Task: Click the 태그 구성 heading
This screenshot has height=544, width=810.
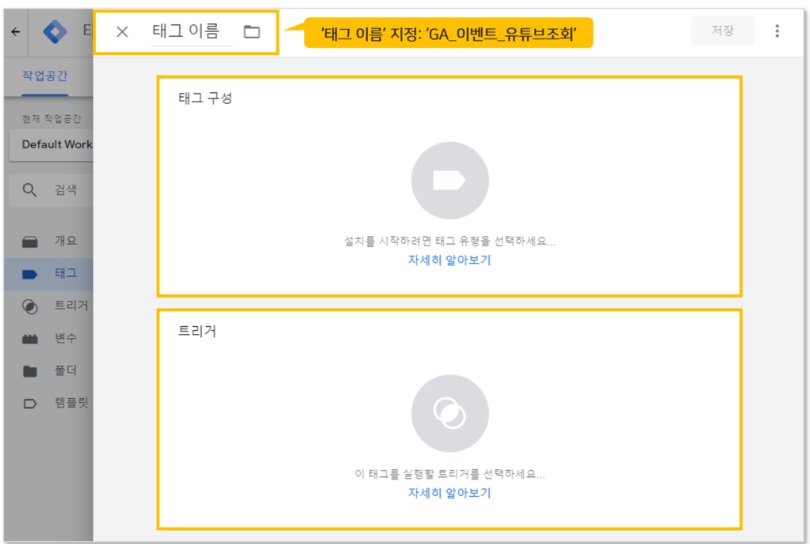Action: click(205, 98)
